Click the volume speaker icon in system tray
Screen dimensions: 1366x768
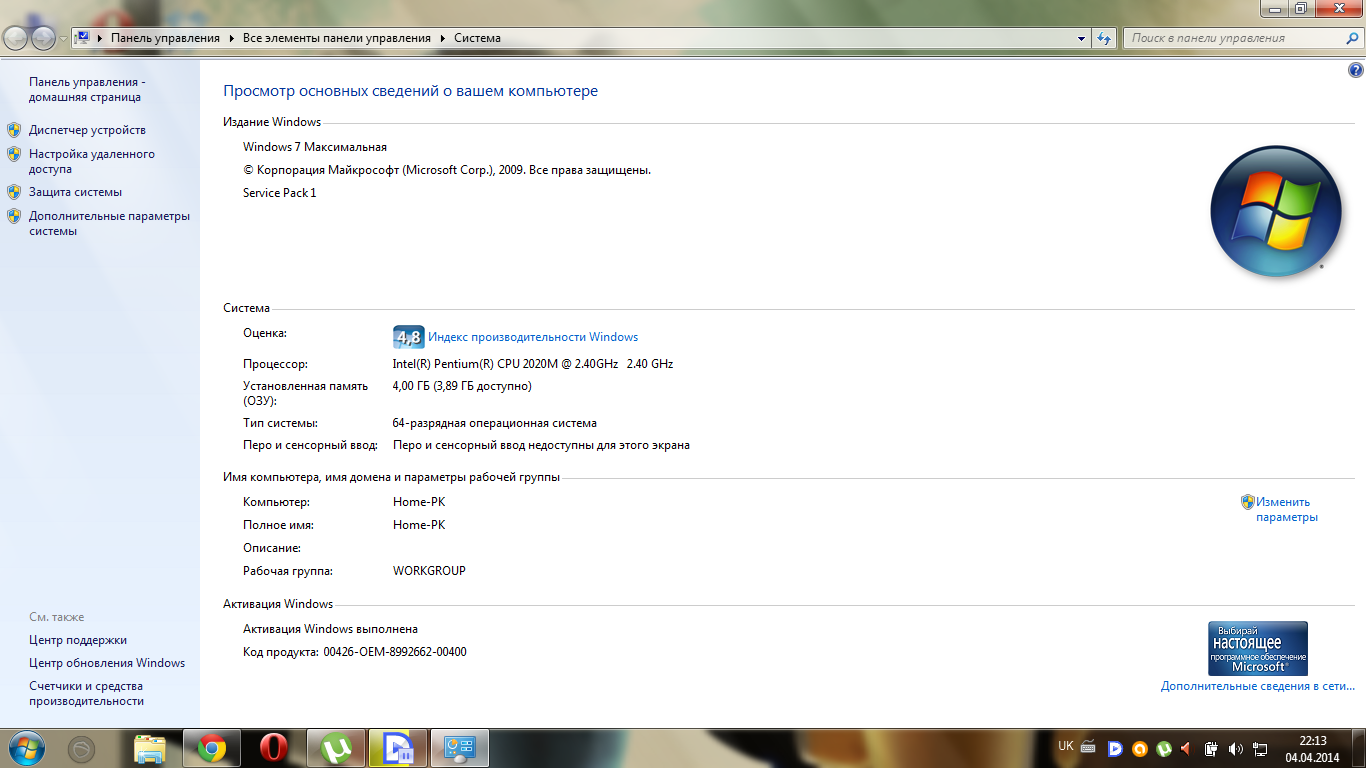1235,748
